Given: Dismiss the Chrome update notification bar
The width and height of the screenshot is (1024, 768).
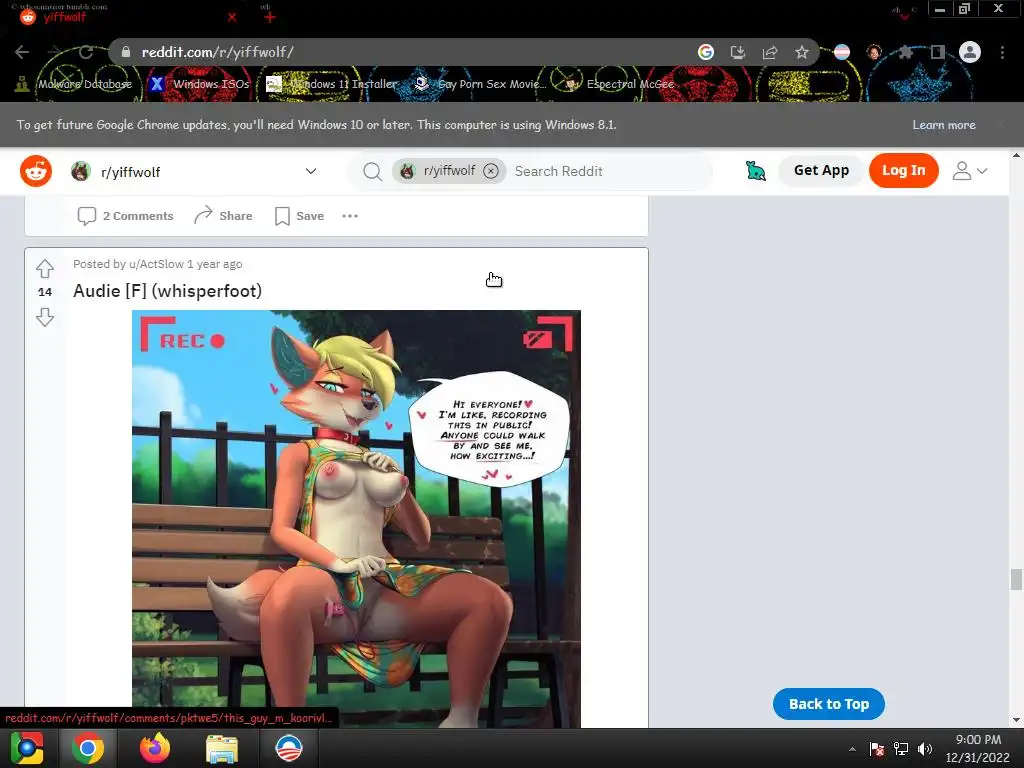Looking at the screenshot, I should coord(999,124).
